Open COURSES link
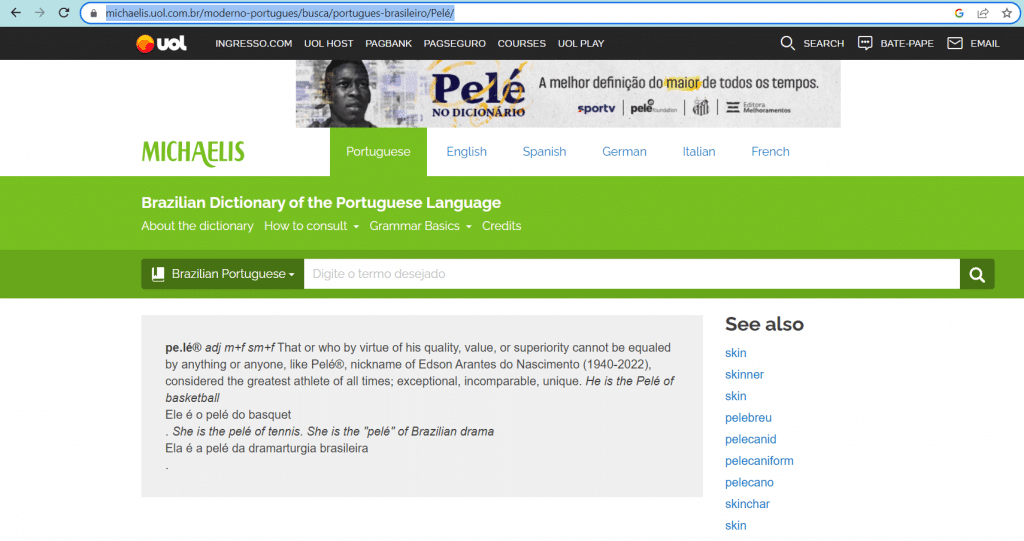 521,44
